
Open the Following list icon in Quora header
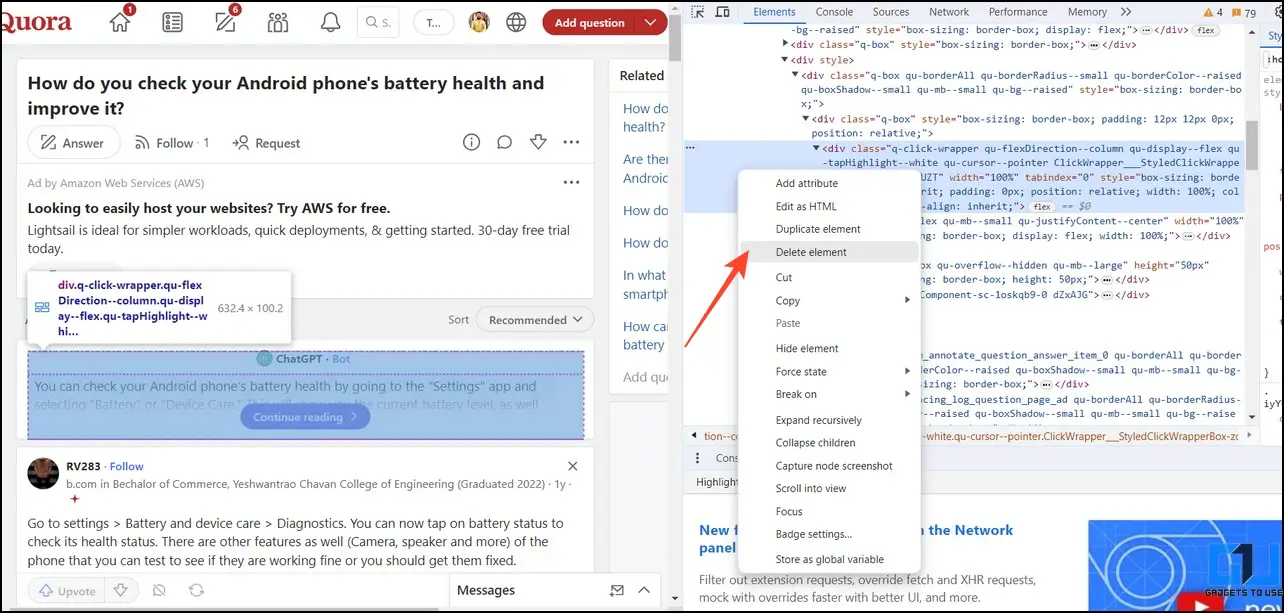click(173, 22)
